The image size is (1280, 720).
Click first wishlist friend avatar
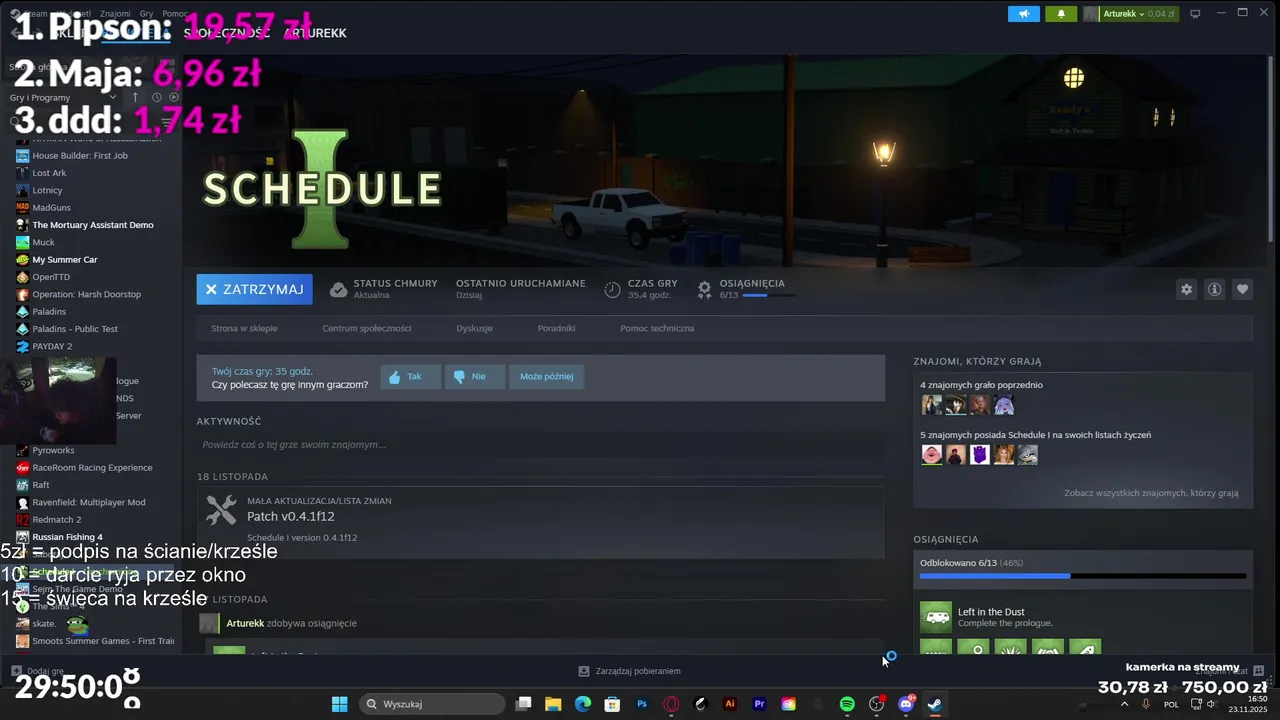[931, 455]
